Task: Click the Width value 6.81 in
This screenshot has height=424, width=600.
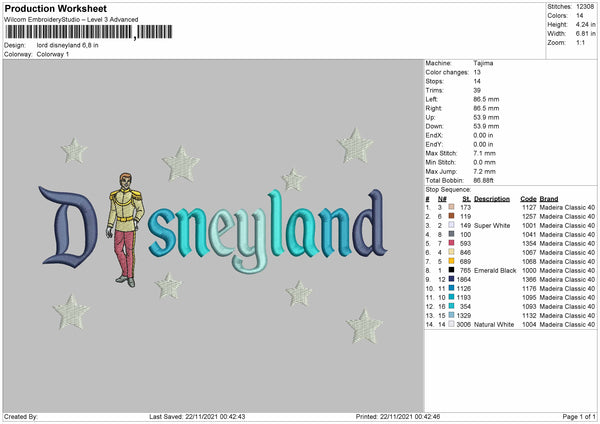Action: click(585, 34)
